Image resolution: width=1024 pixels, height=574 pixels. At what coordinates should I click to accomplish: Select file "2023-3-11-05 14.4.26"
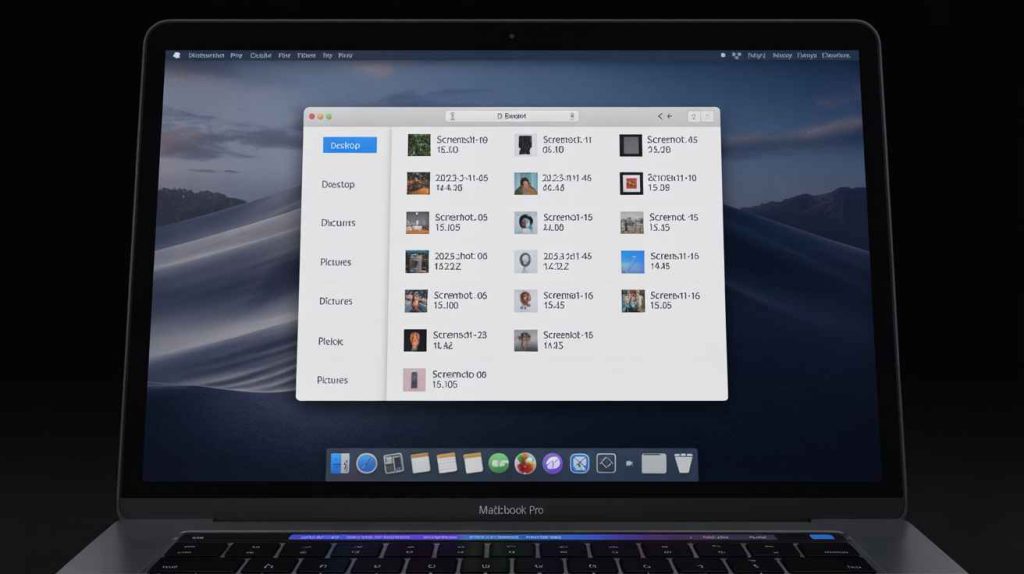coord(447,183)
